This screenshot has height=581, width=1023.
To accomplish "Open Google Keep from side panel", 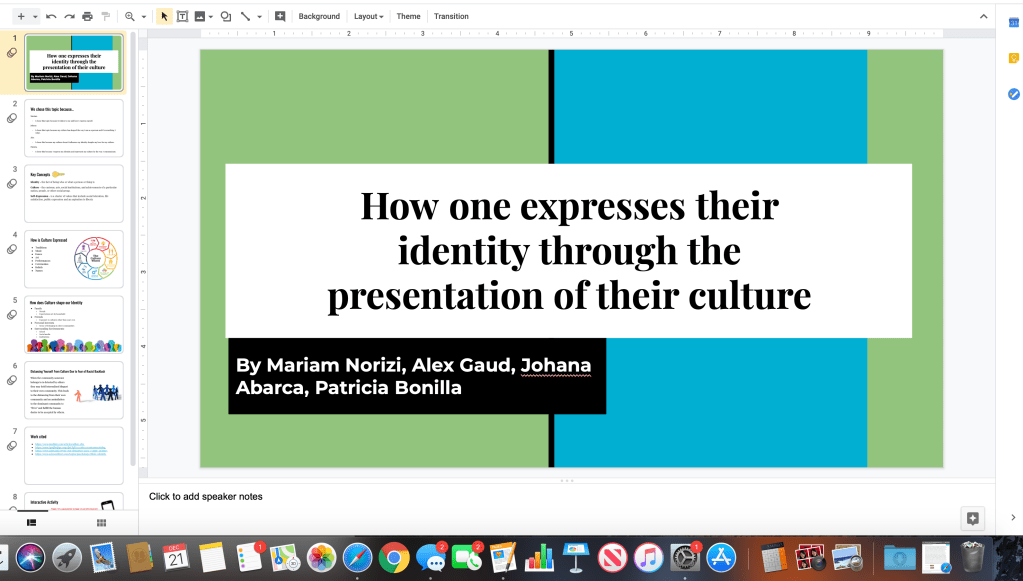I will point(1013,58).
